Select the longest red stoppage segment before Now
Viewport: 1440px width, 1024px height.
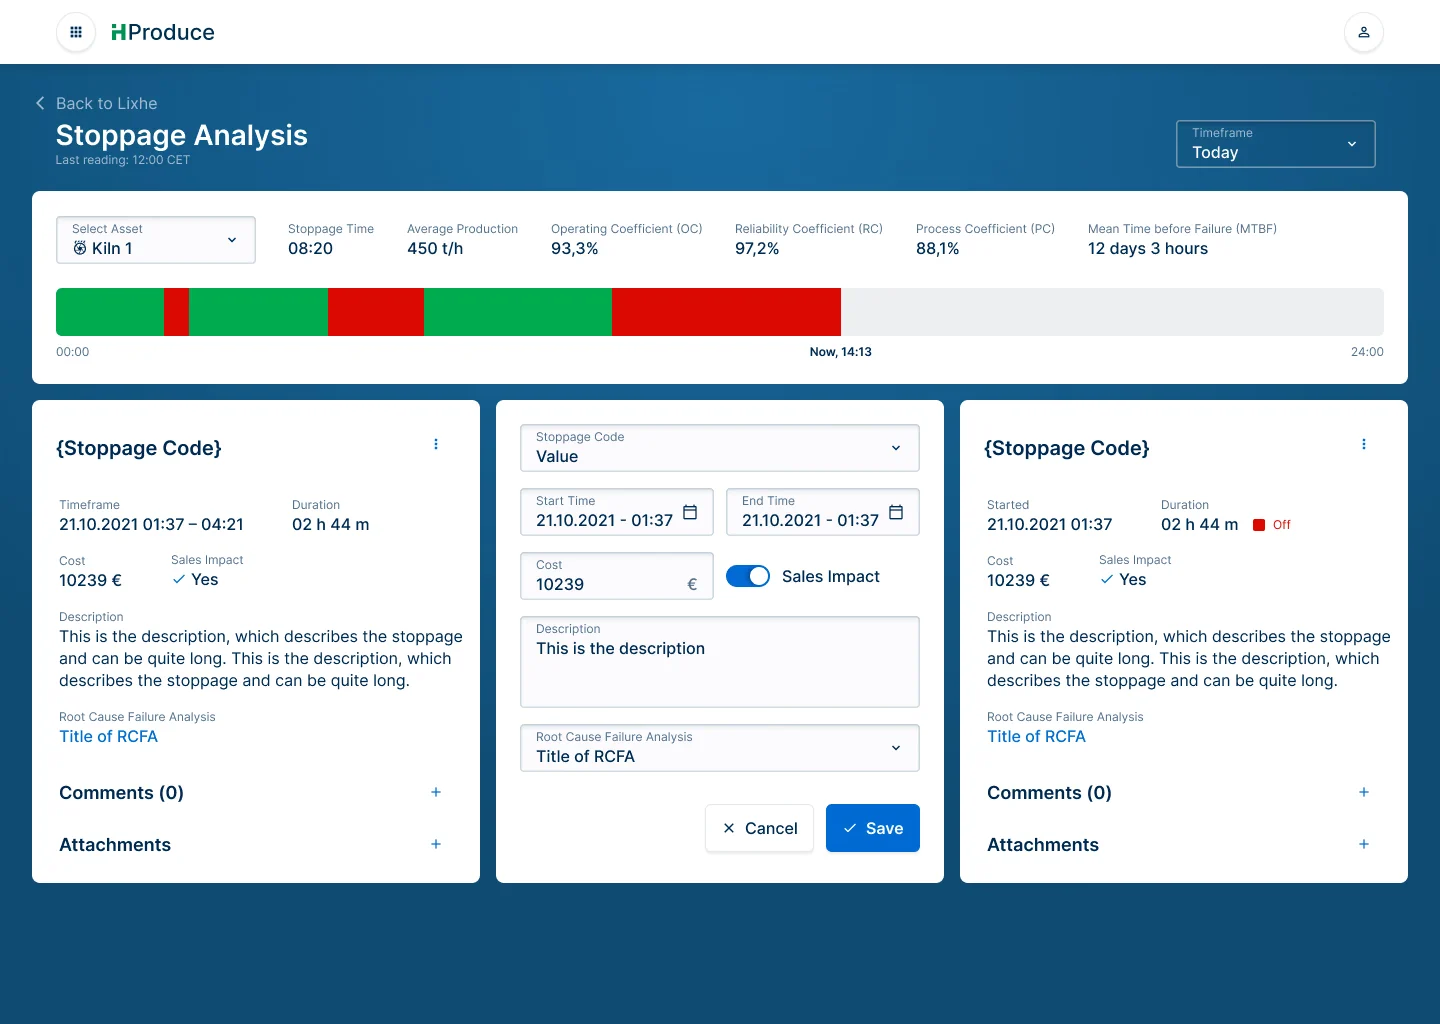(726, 312)
